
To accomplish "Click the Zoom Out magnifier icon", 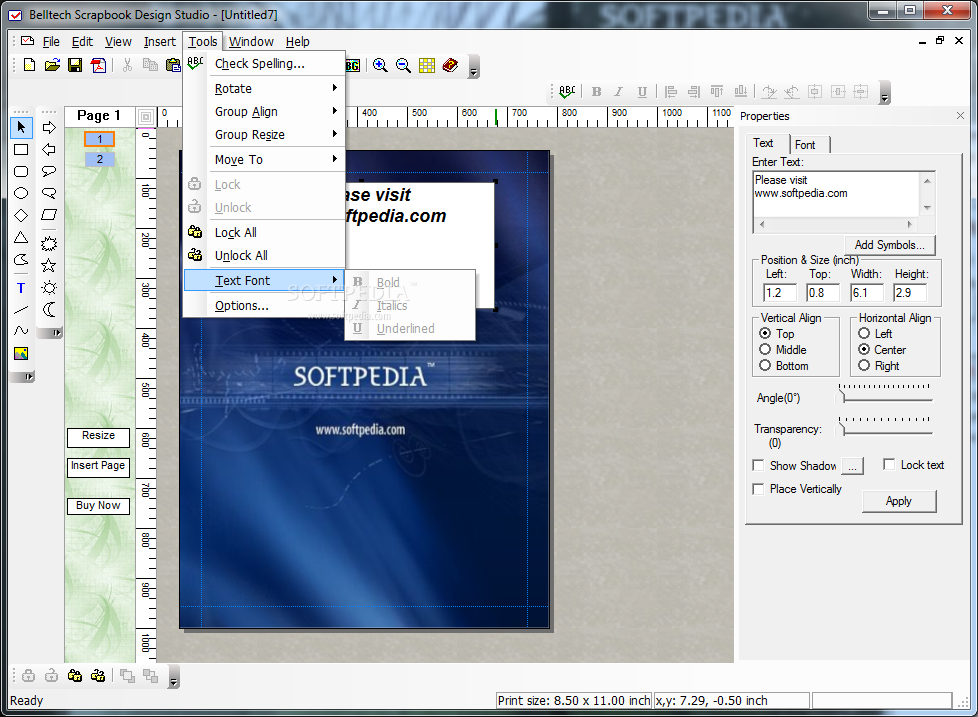I will click(404, 65).
